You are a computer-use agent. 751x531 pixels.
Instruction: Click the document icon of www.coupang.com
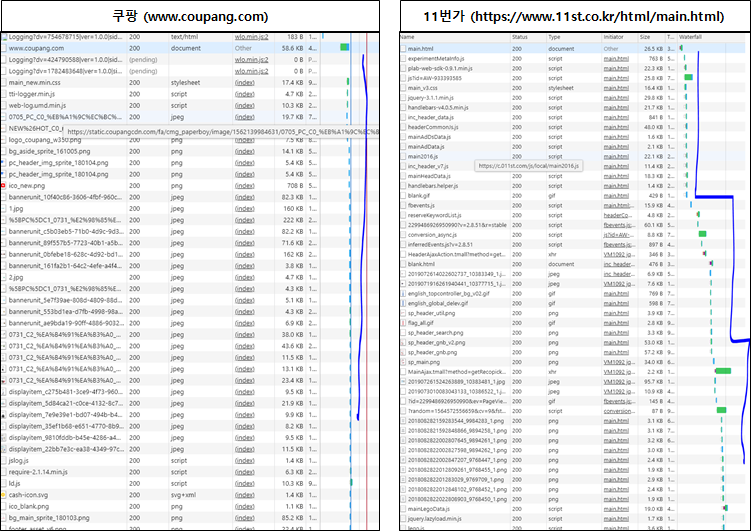pos(4,48)
